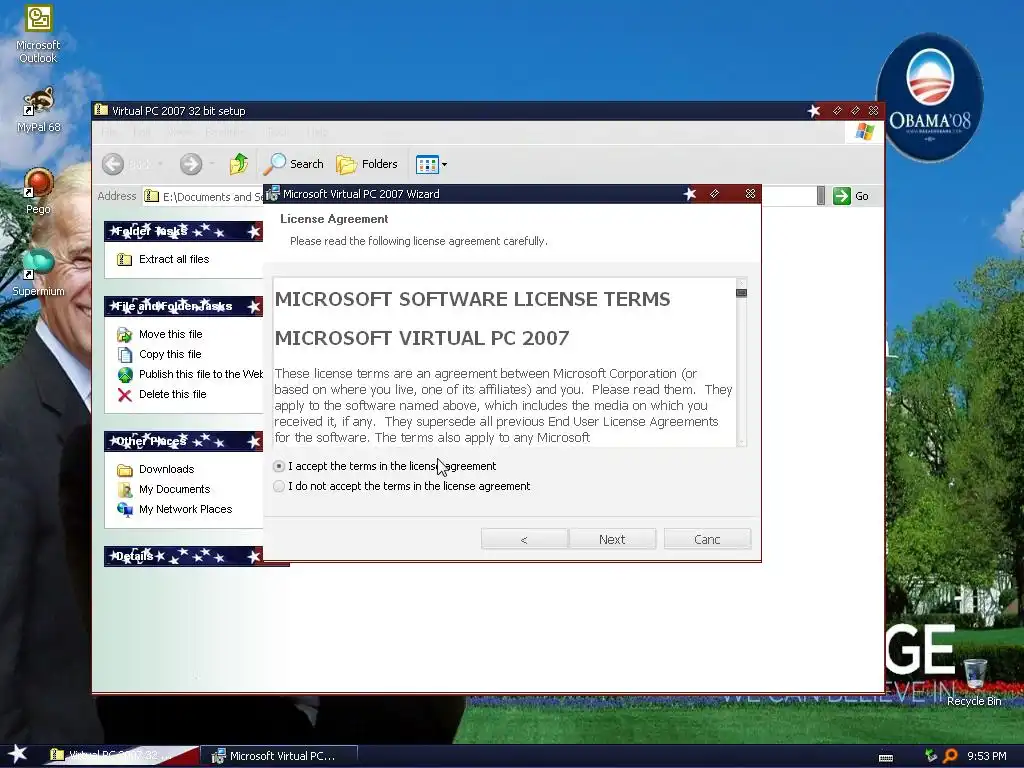Open My Documents in Other Places

tap(174, 489)
